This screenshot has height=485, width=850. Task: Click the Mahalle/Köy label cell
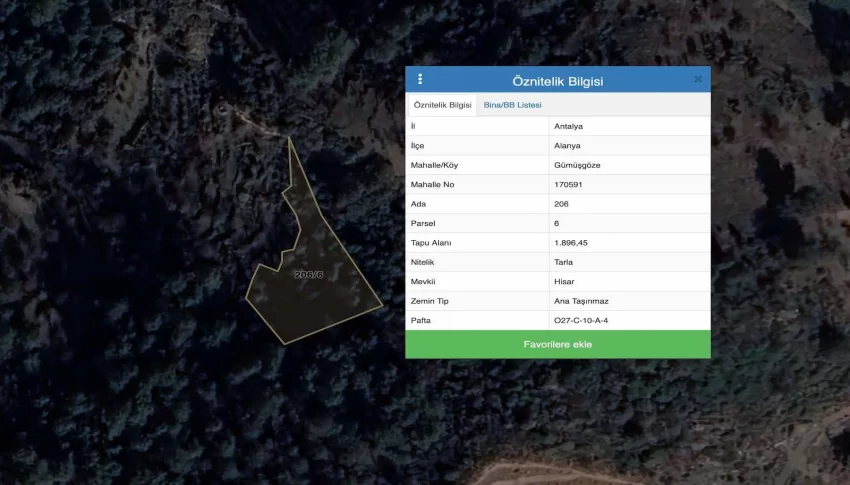[x=477, y=165]
